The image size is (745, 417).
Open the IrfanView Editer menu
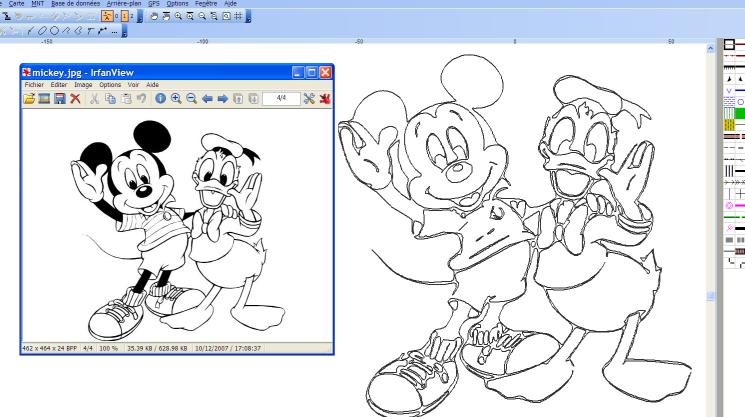click(59, 85)
